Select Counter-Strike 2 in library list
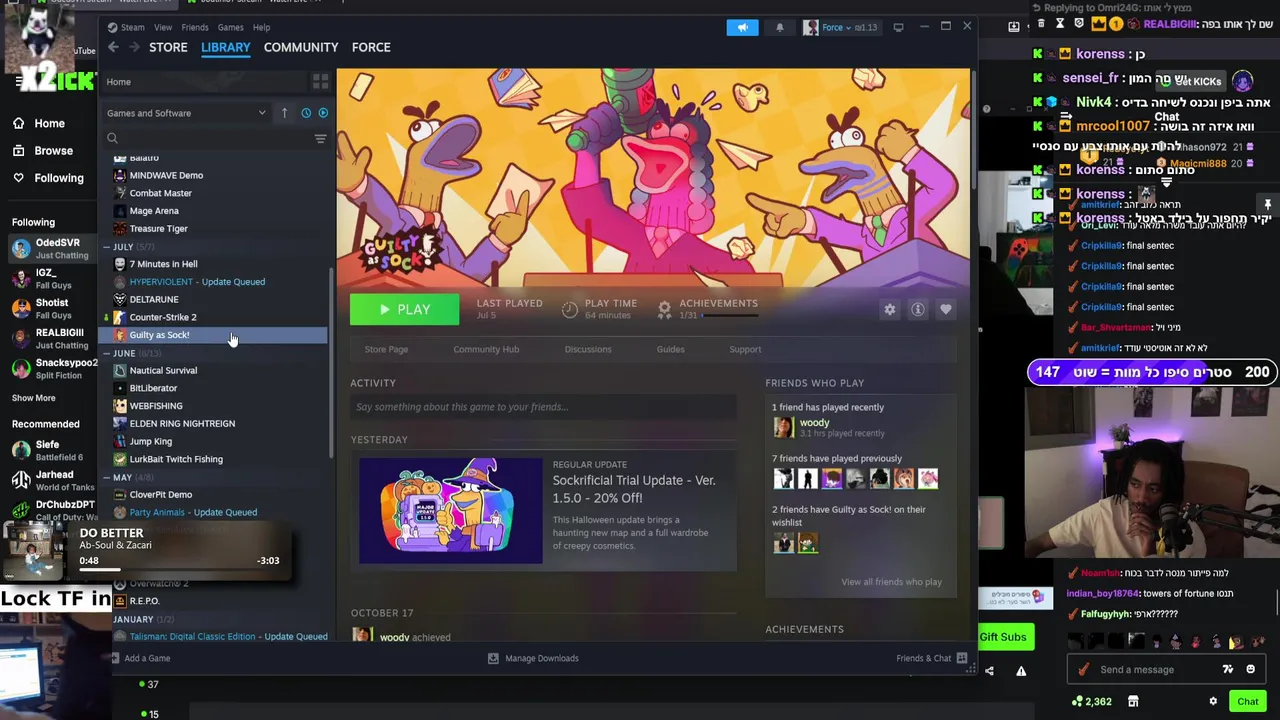The image size is (1280, 720). [163, 317]
